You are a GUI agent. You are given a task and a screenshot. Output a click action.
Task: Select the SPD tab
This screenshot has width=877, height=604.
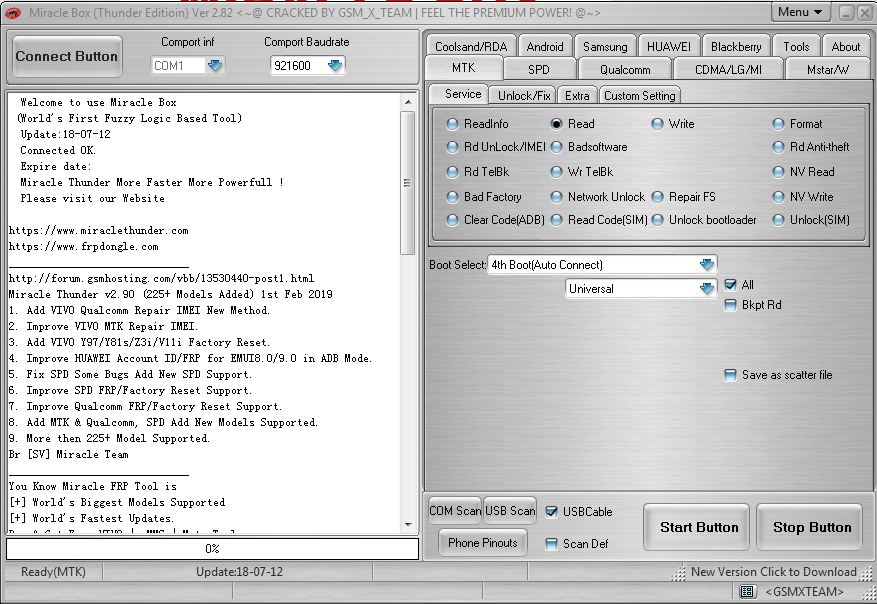coord(539,69)
